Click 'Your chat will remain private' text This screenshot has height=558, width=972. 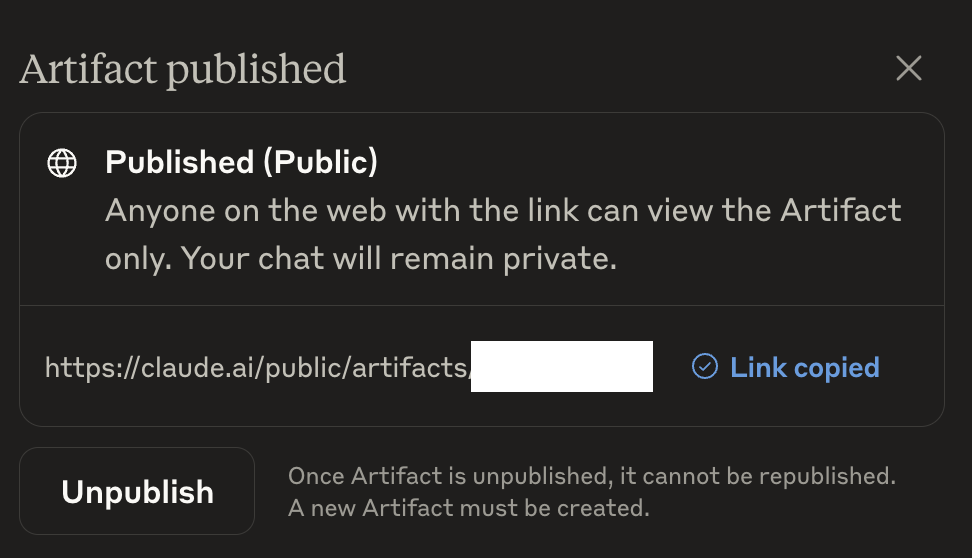(399, 259)
